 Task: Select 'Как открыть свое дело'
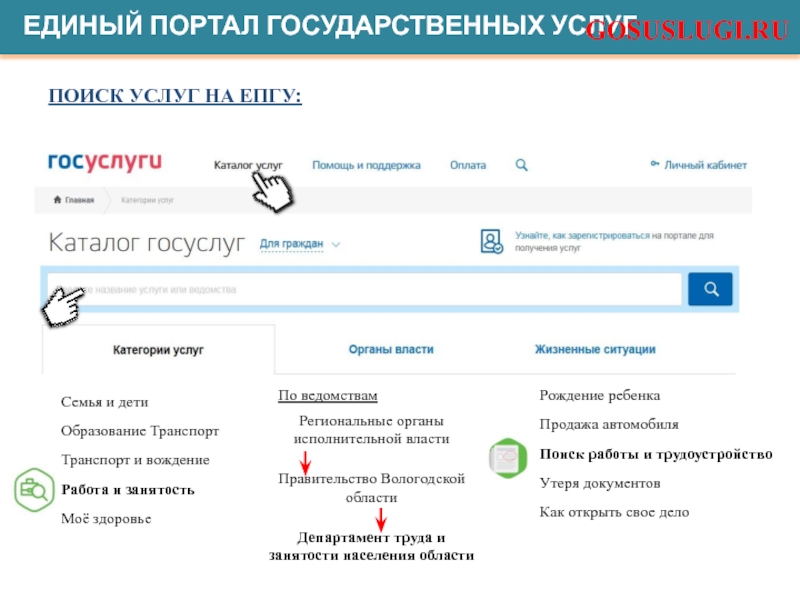[x=614, y=512]
